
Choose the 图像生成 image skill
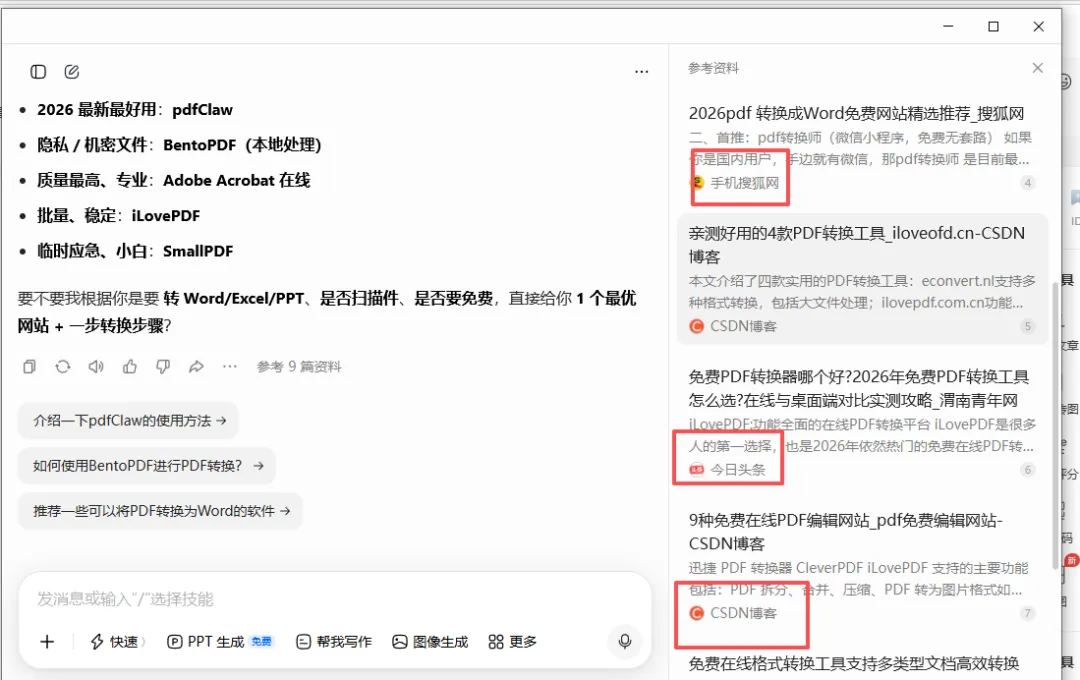tap(430, 642)
